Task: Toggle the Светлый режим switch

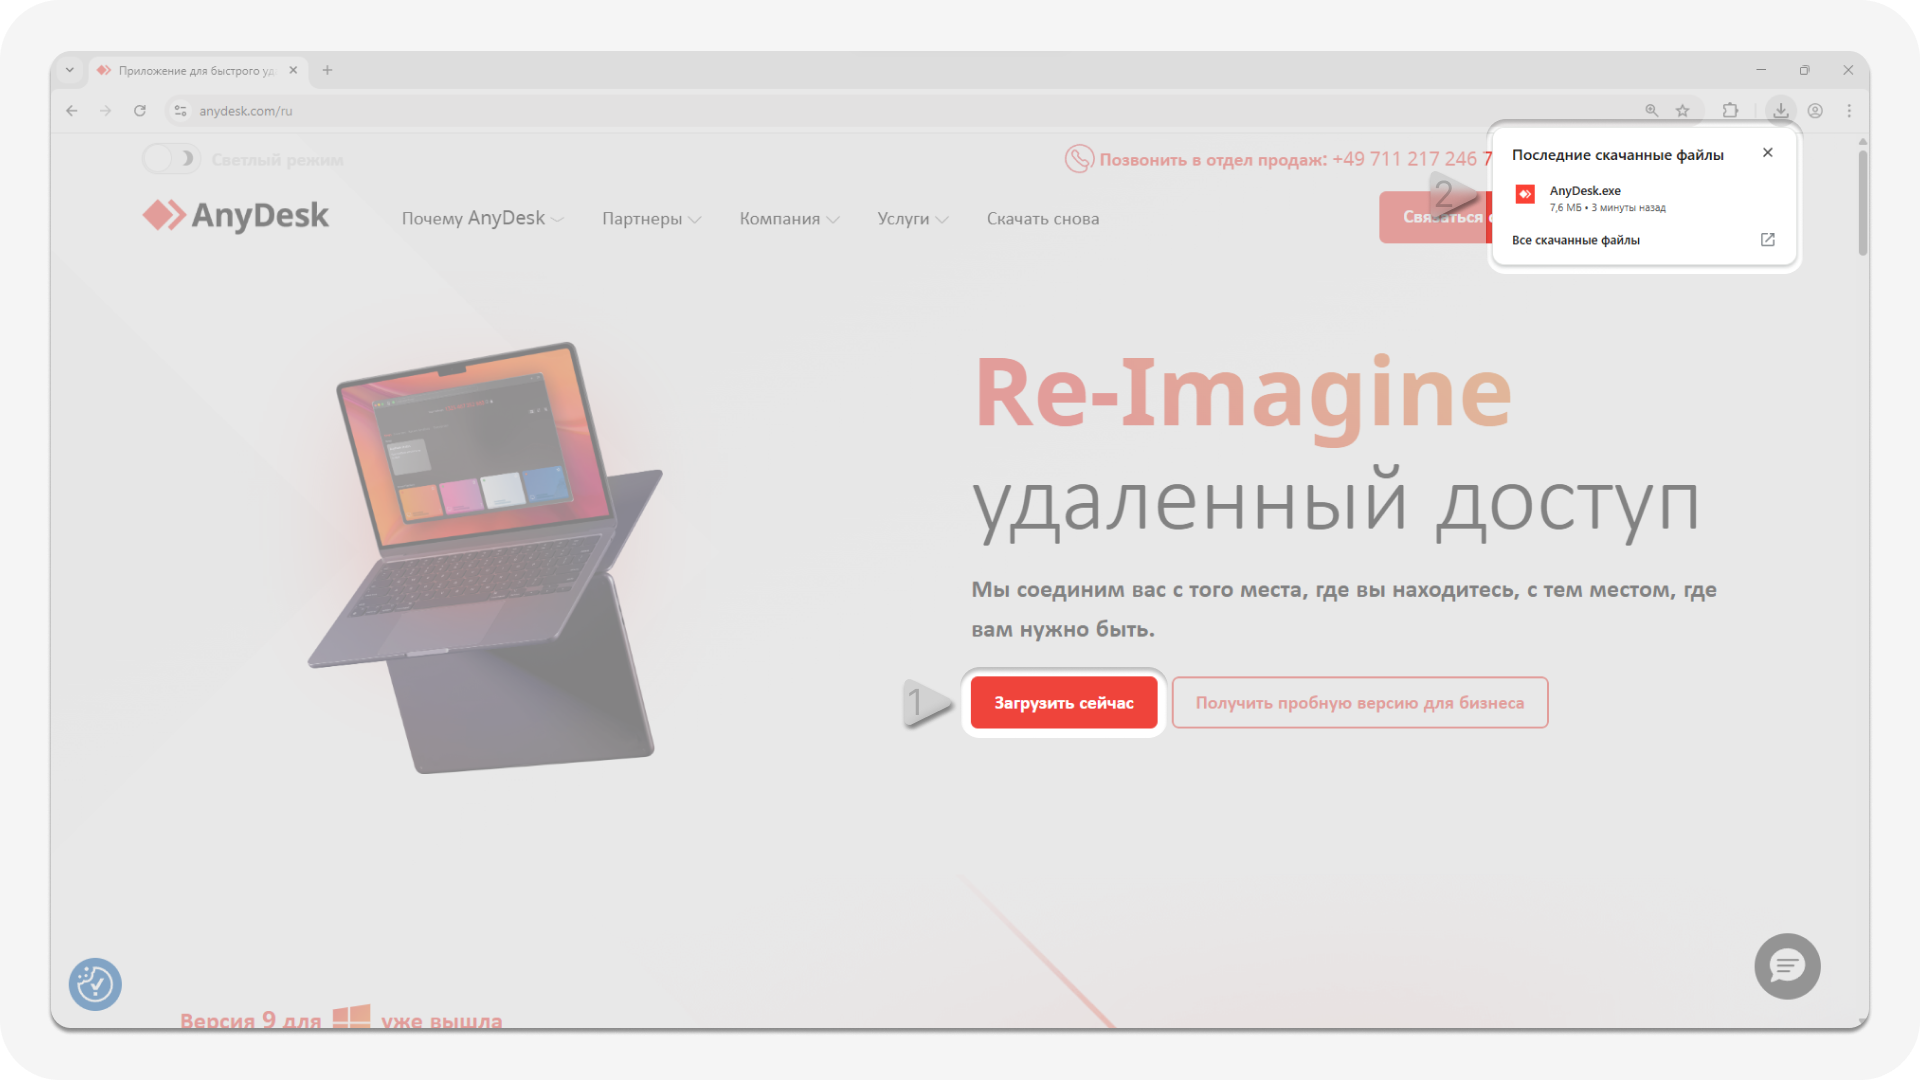Action: [x=171, y=158]
